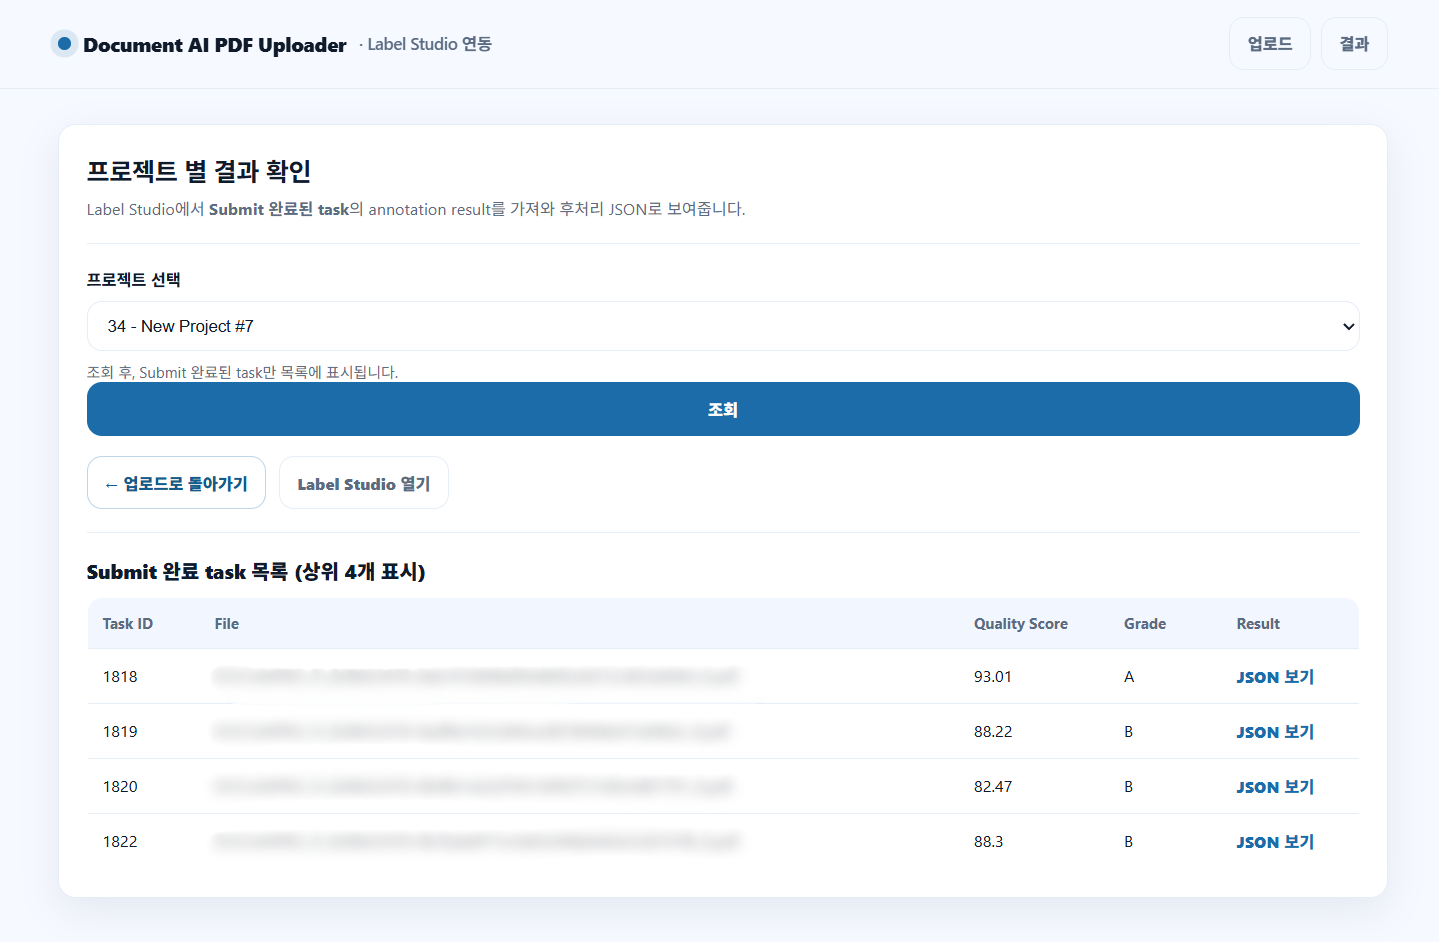This screenshot has height=942, width=1439.
Task: Click the Document AI PDF Uploader title
Action: (214, 45)
